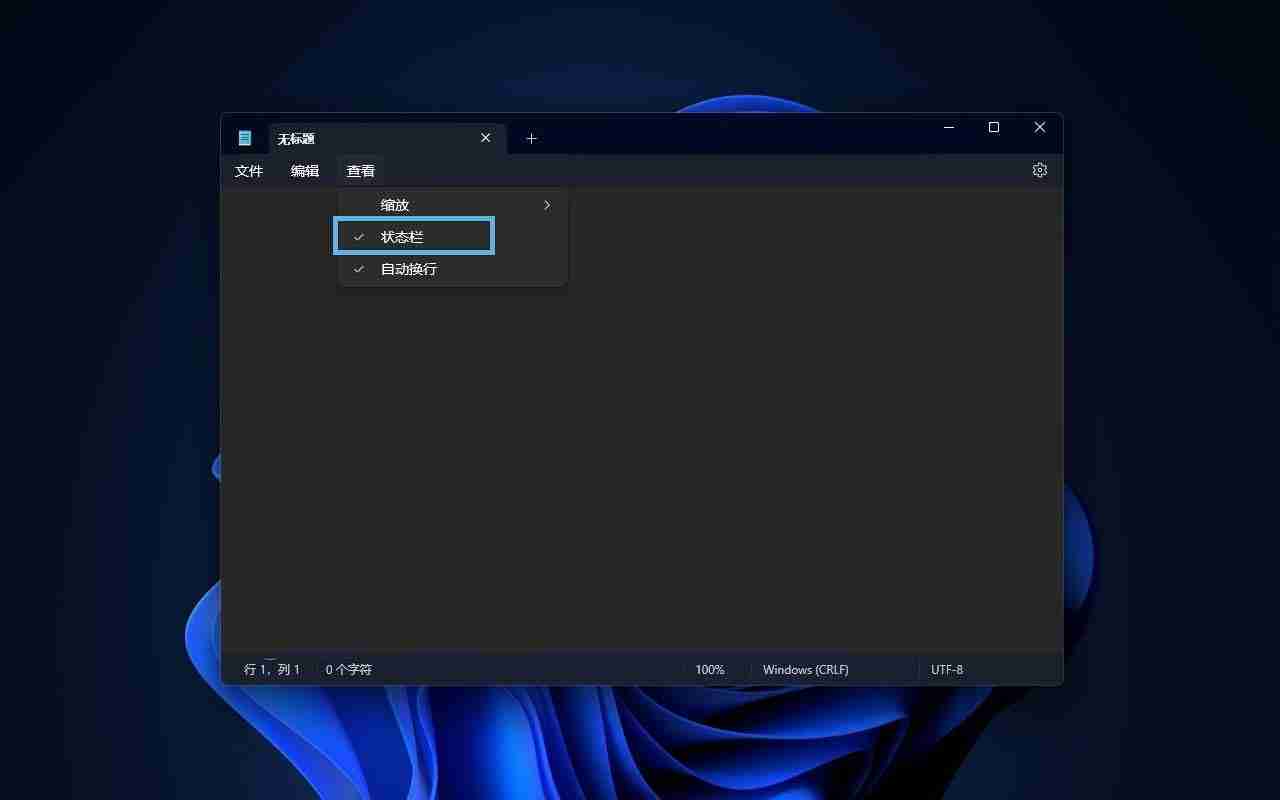Open a new tab with the plus icon
The width and height of the screenshot is (1280, 800).
click(531, 138)
